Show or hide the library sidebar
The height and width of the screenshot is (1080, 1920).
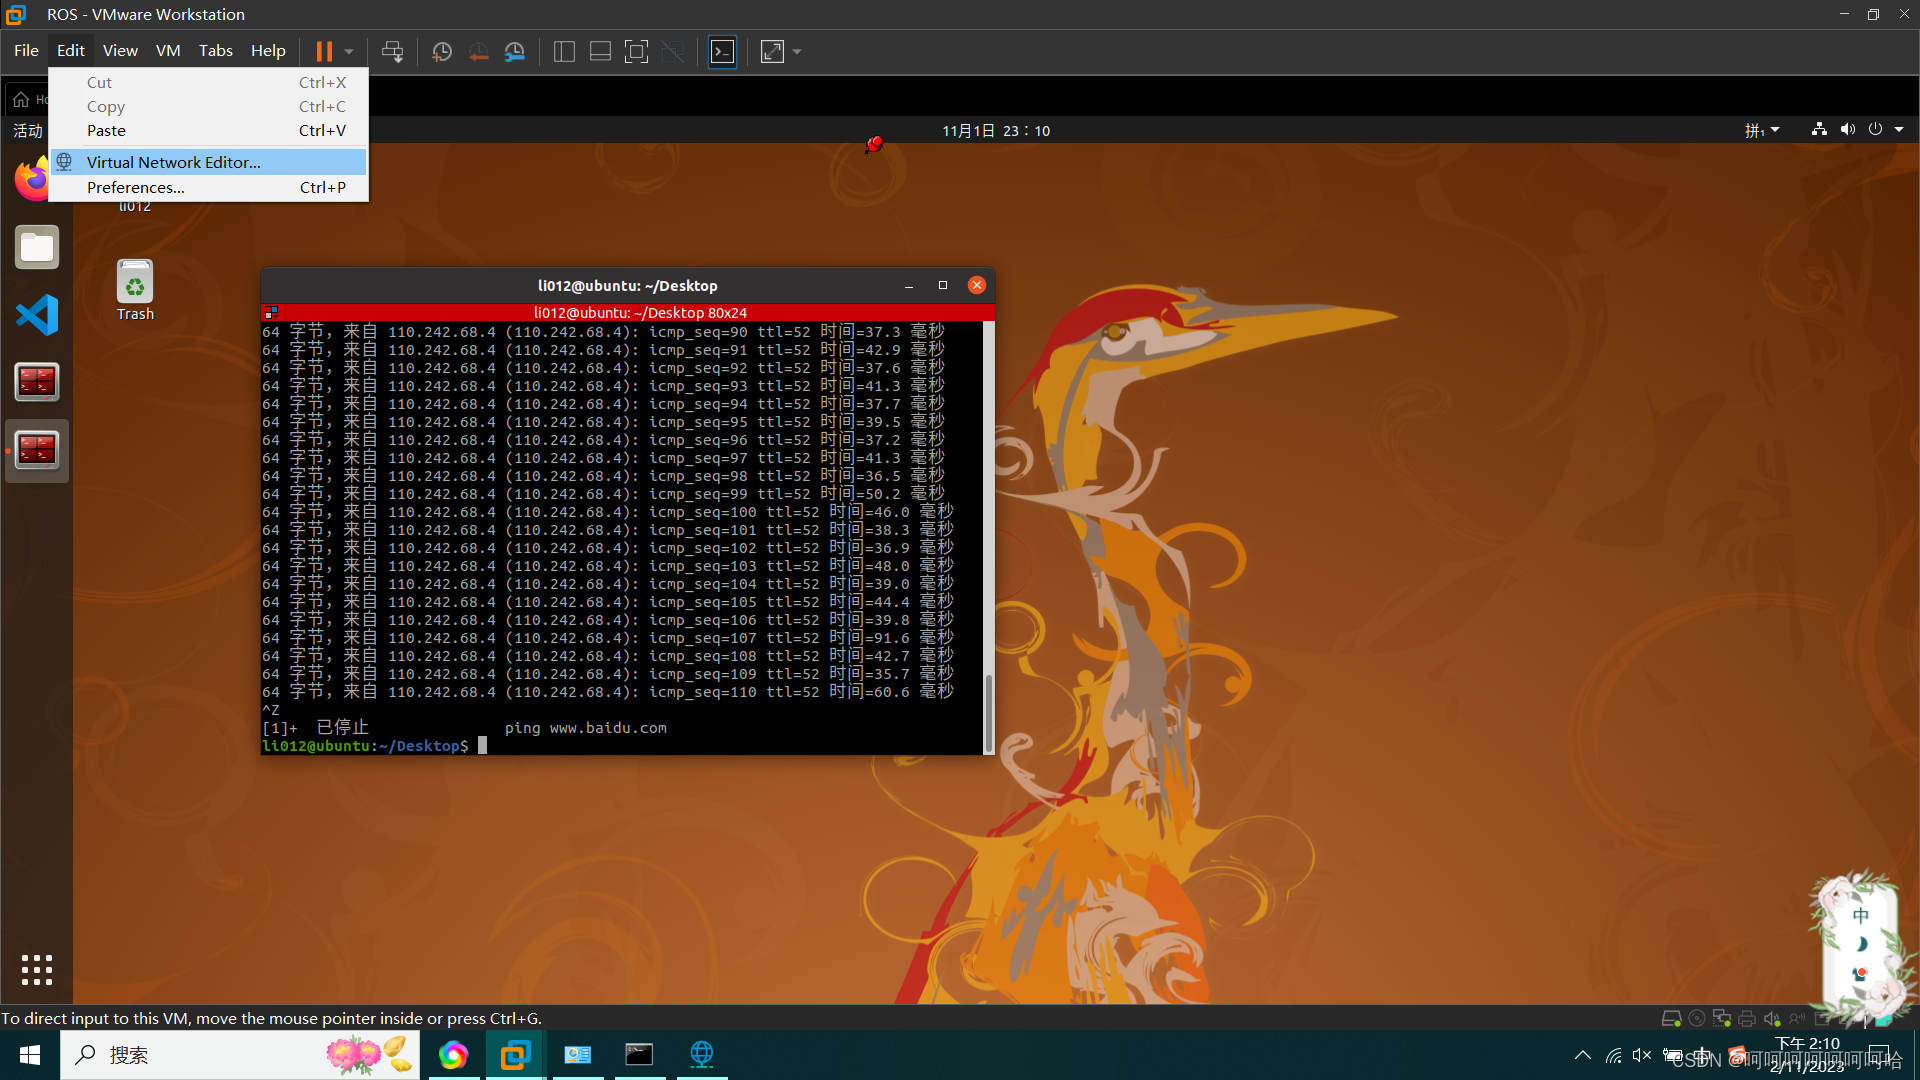click(x=564, y=51)
